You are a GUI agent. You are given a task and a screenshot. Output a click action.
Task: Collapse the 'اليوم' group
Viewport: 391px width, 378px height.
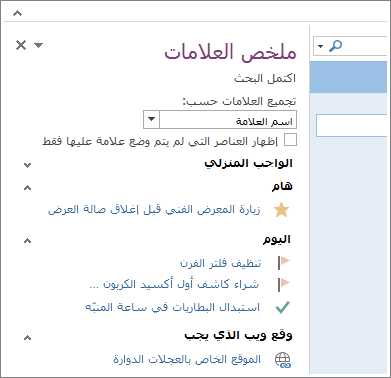coord(28,240)
